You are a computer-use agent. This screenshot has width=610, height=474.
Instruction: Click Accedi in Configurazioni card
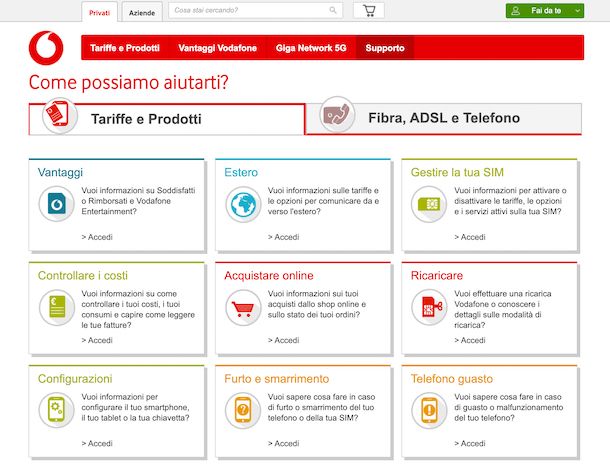point(97,443)
